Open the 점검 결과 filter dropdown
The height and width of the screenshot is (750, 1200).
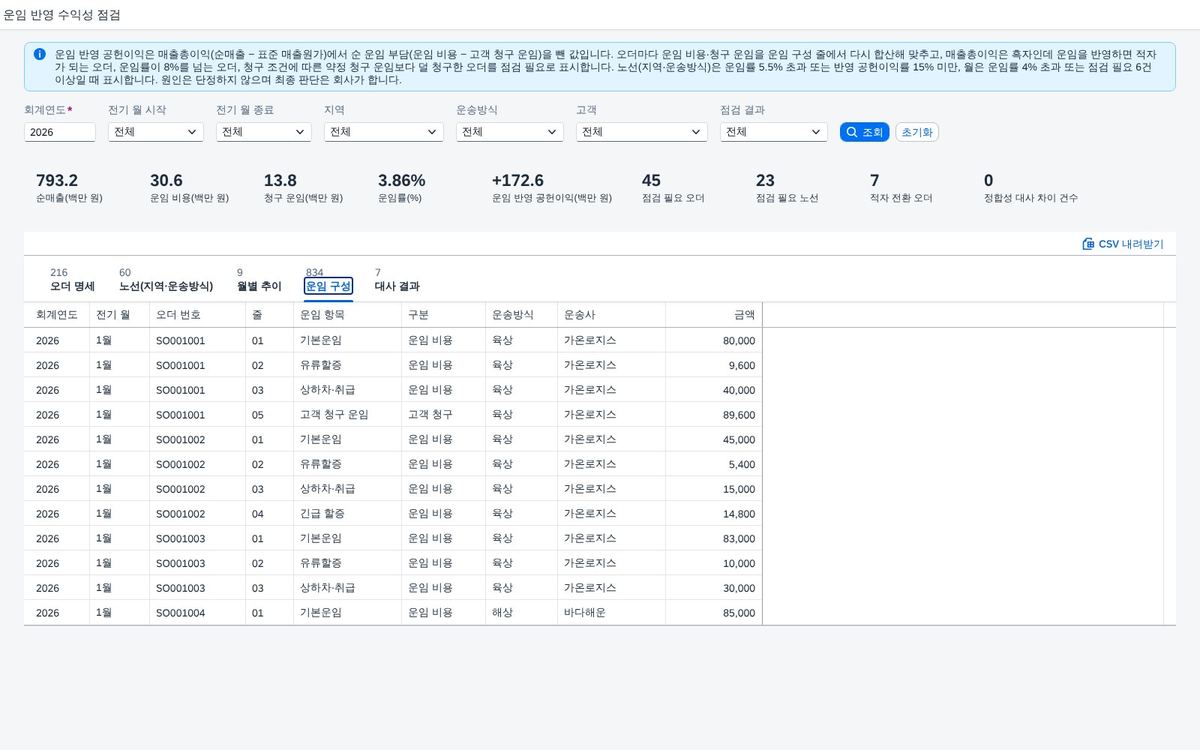pyautogui.click(x=774, y=132)
